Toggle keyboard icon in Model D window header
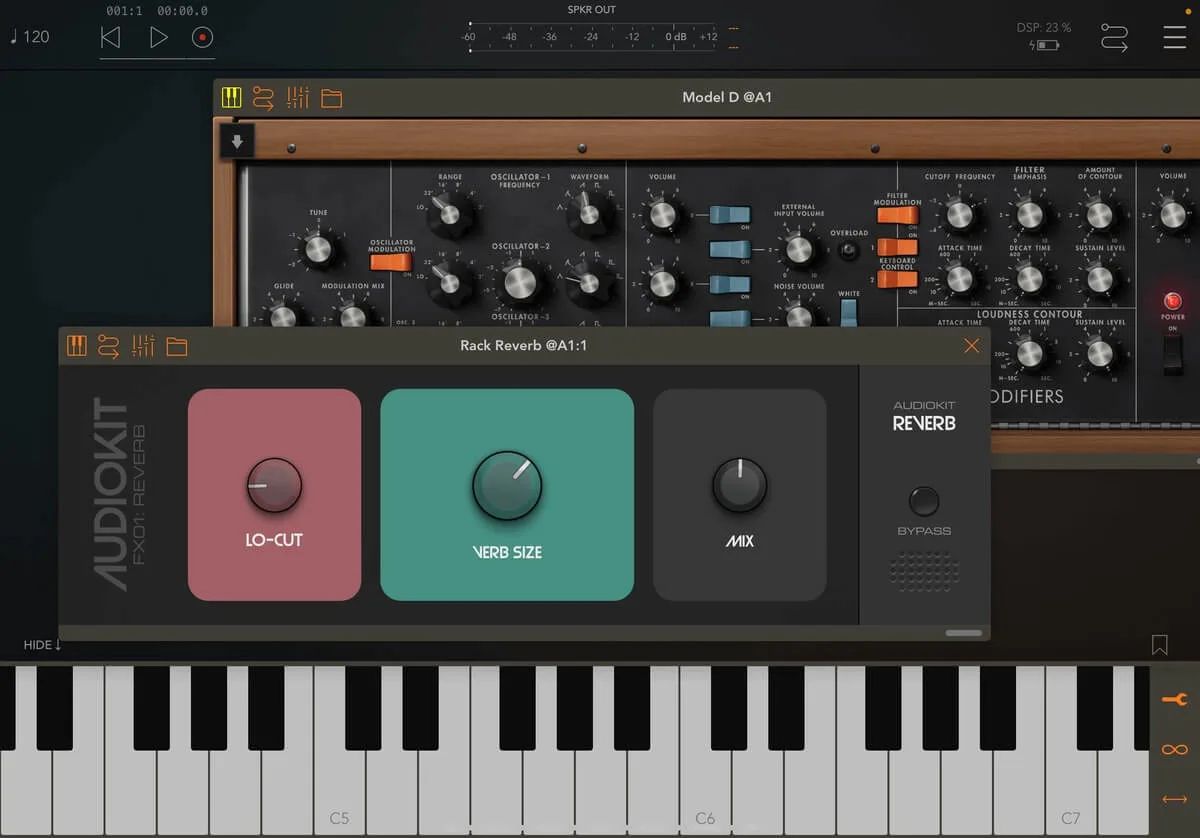The height and width of the screenshot is (838, 1200). [232, 97]
